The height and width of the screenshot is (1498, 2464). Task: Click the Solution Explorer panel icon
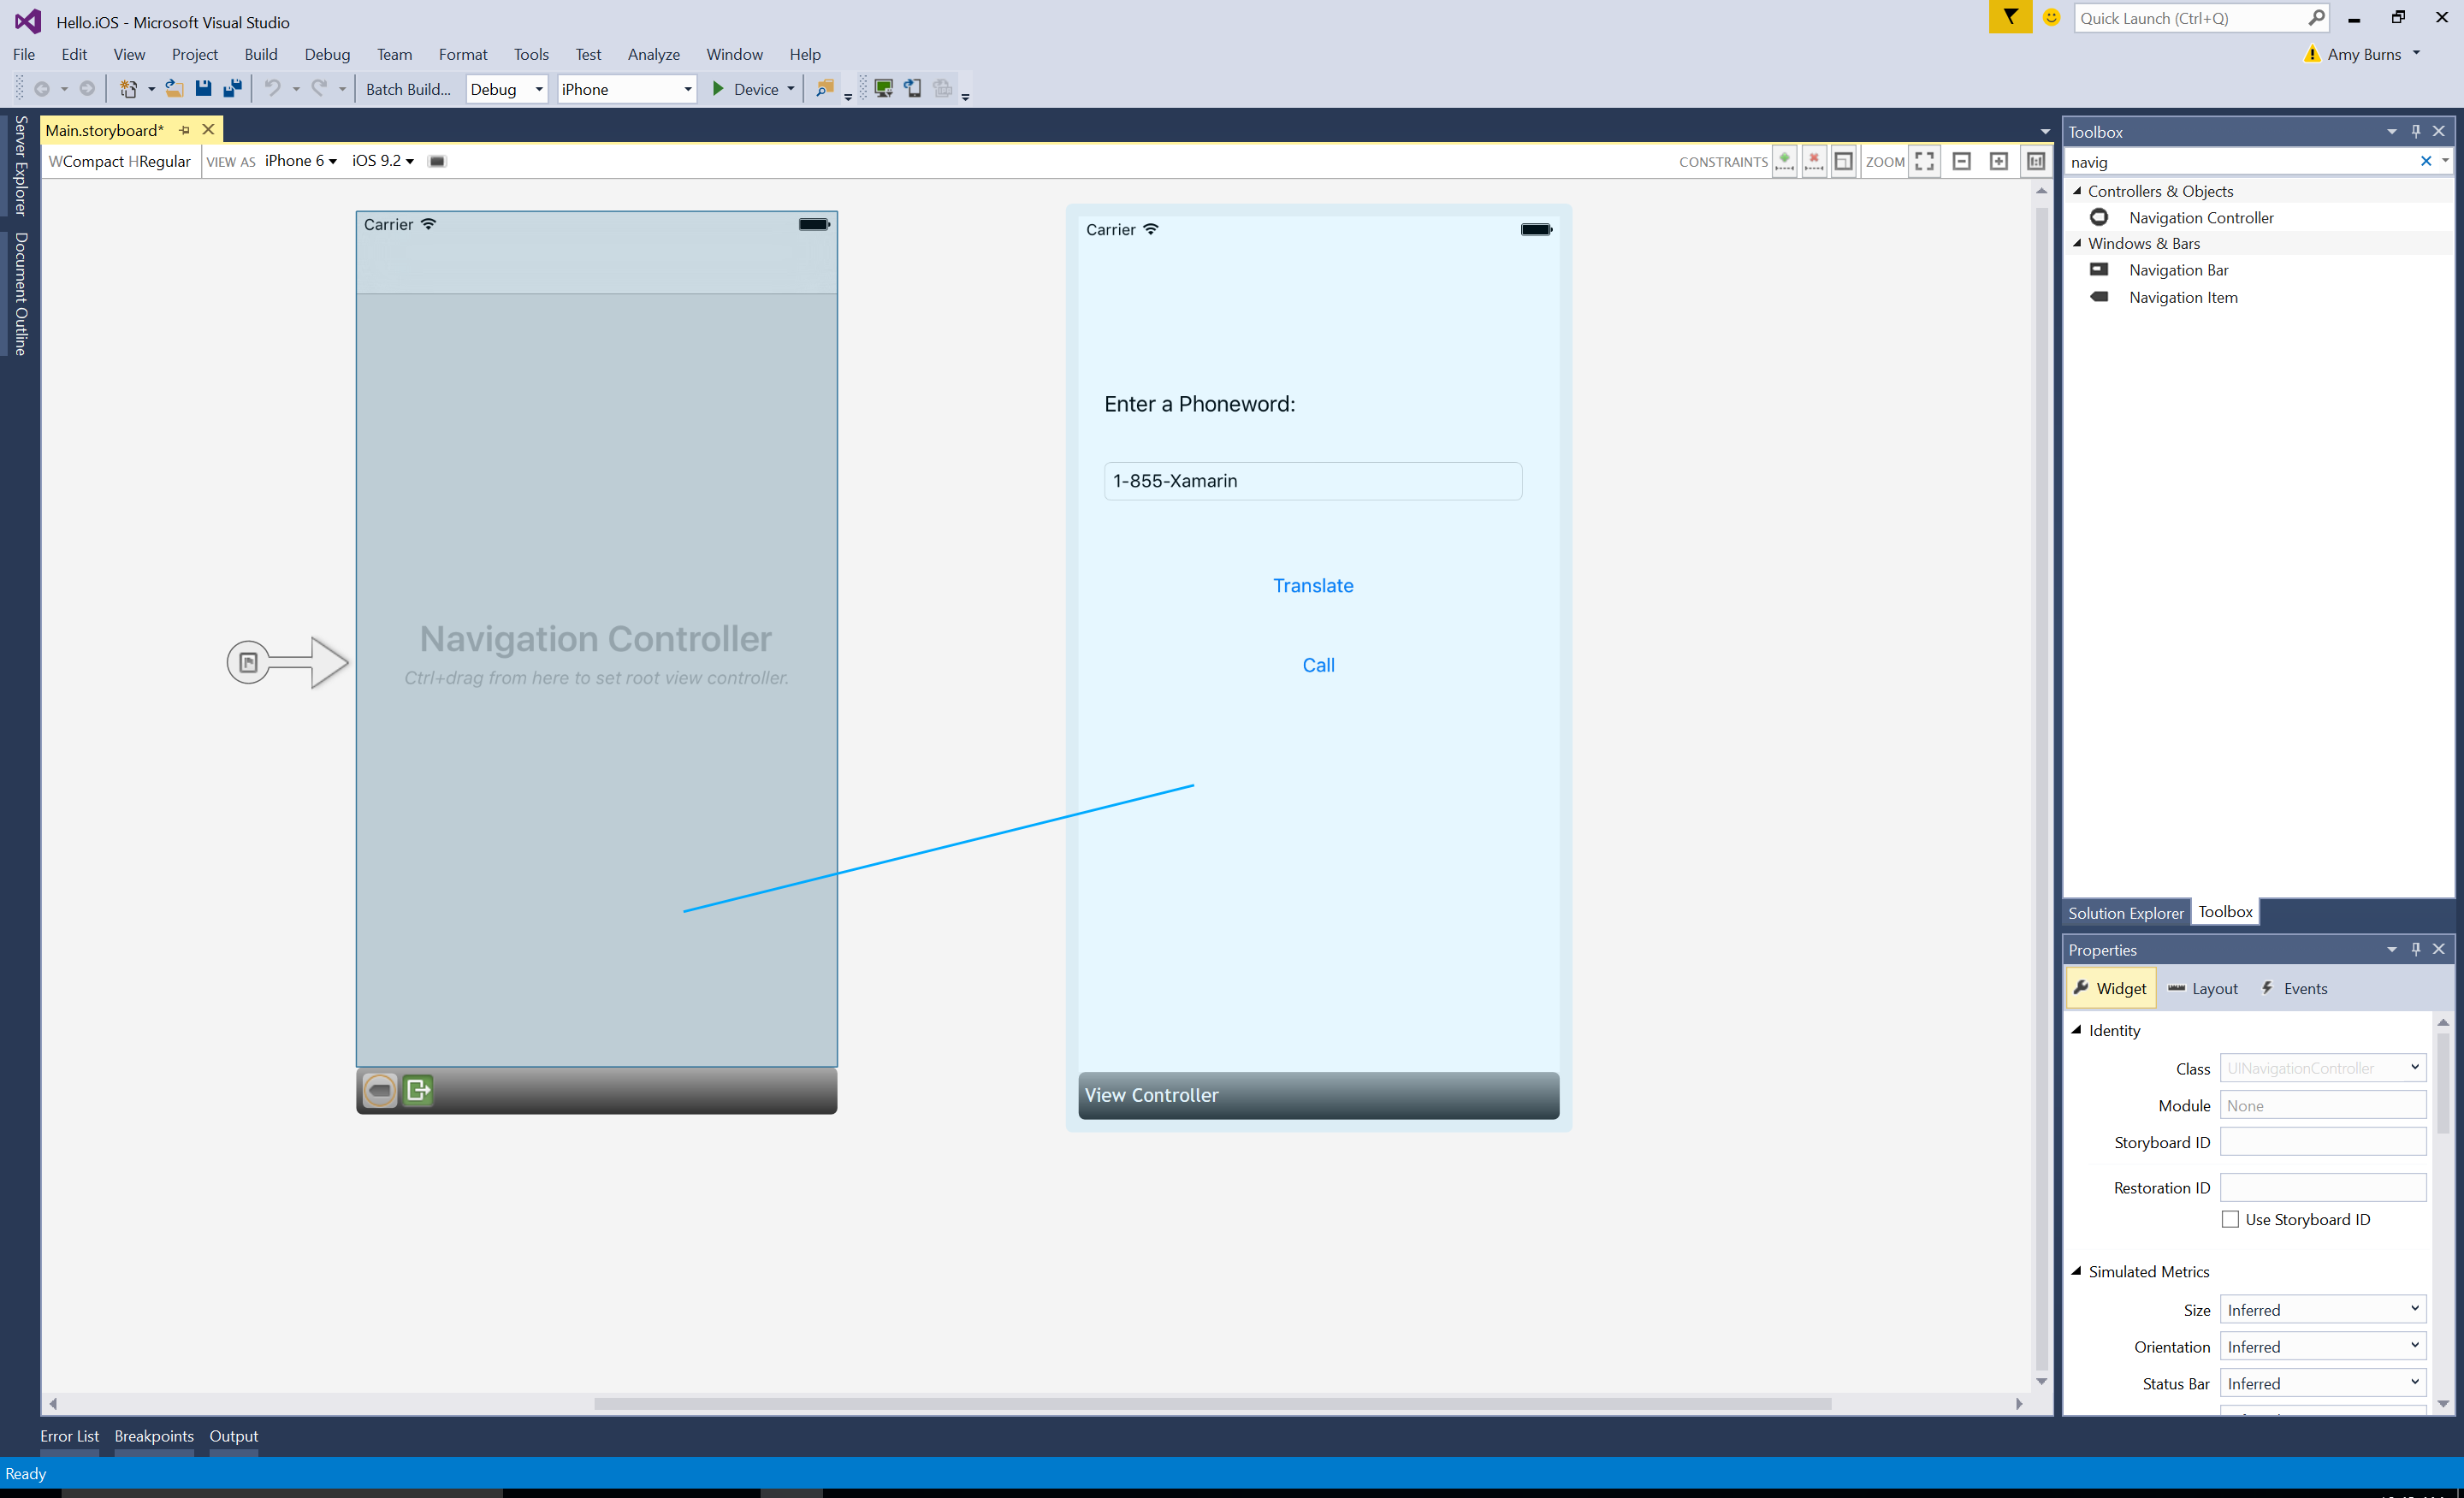pos(2124,912)
